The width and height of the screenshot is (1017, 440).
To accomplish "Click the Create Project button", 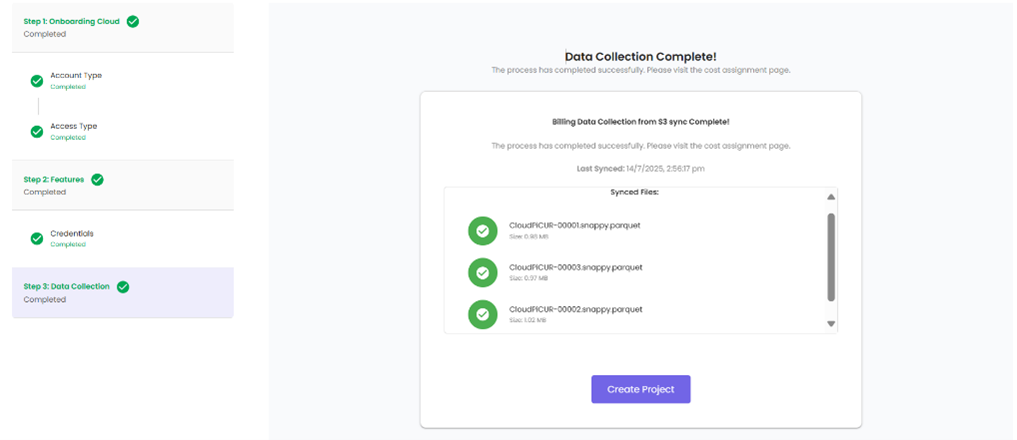I will pos(640,389).
